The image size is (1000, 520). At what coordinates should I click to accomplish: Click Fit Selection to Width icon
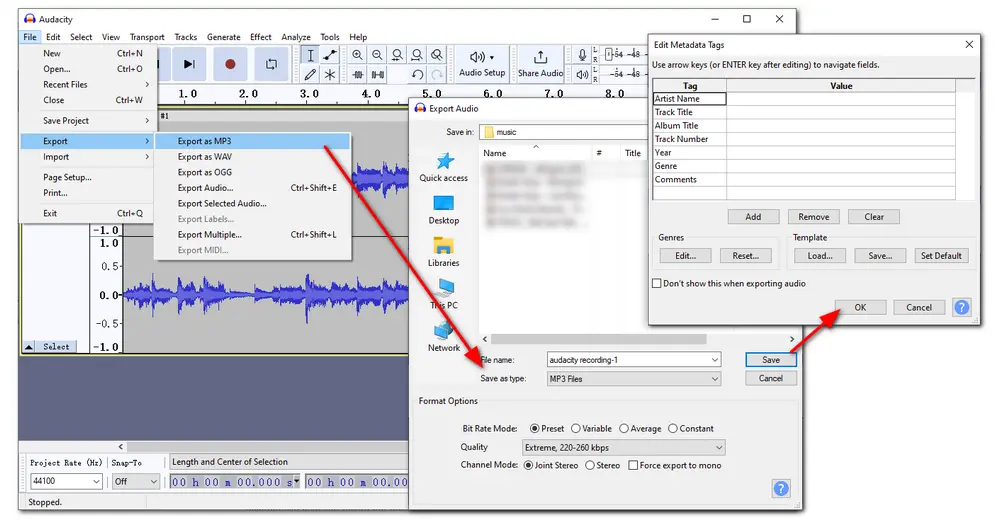coord(397,55)
